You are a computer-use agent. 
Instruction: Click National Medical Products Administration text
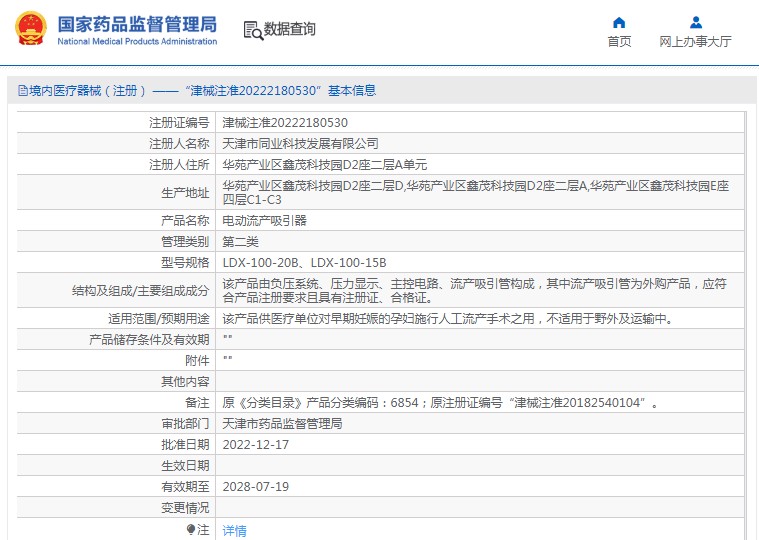click(137, 42)
